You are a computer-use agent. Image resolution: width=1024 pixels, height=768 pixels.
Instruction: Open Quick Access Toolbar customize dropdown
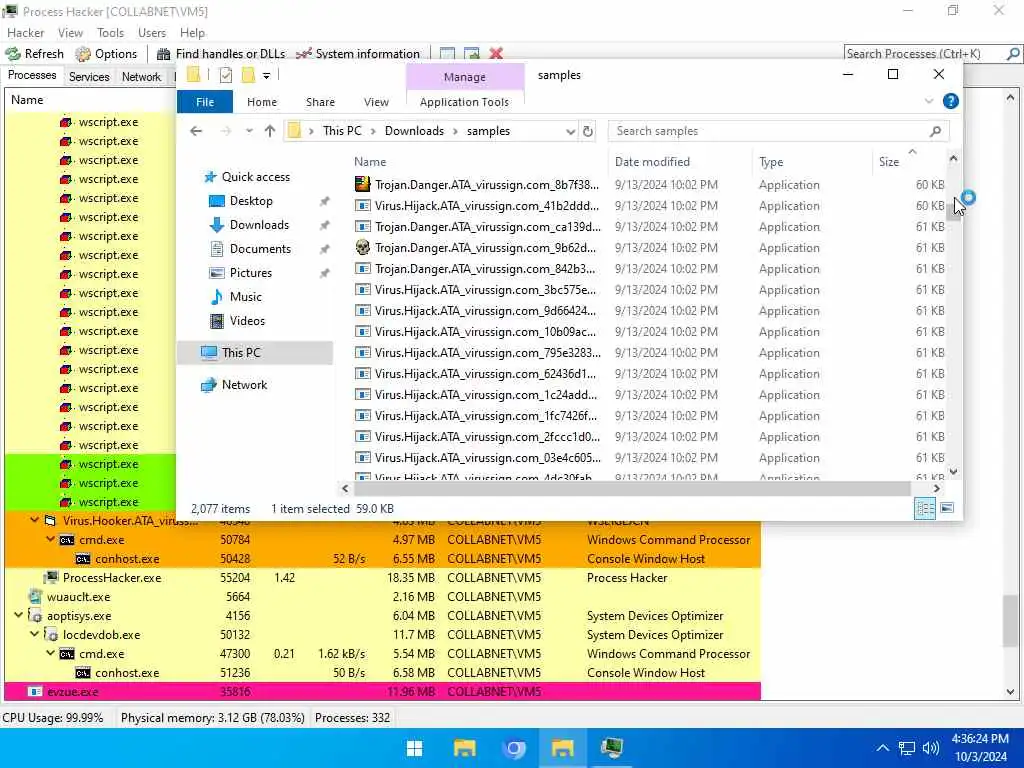pyautogui.click(x=266, y=76)
